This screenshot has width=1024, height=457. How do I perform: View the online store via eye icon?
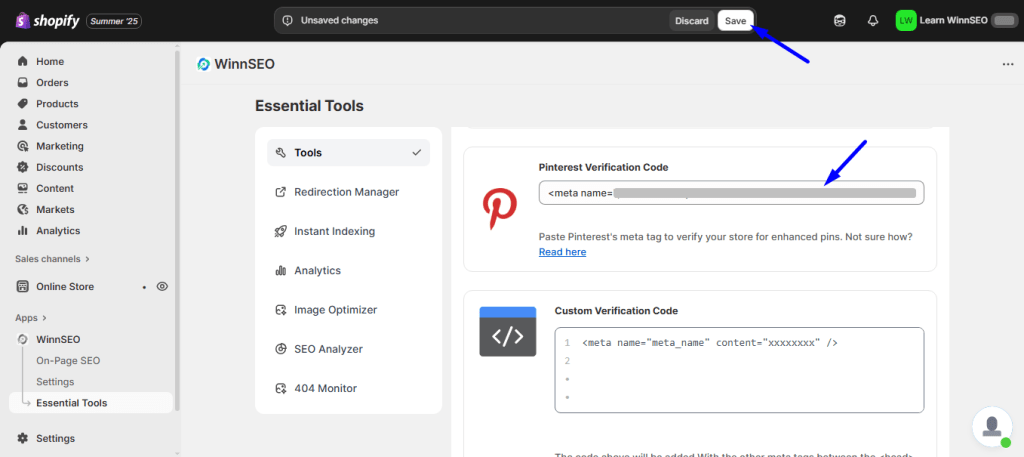click(163, 287)
